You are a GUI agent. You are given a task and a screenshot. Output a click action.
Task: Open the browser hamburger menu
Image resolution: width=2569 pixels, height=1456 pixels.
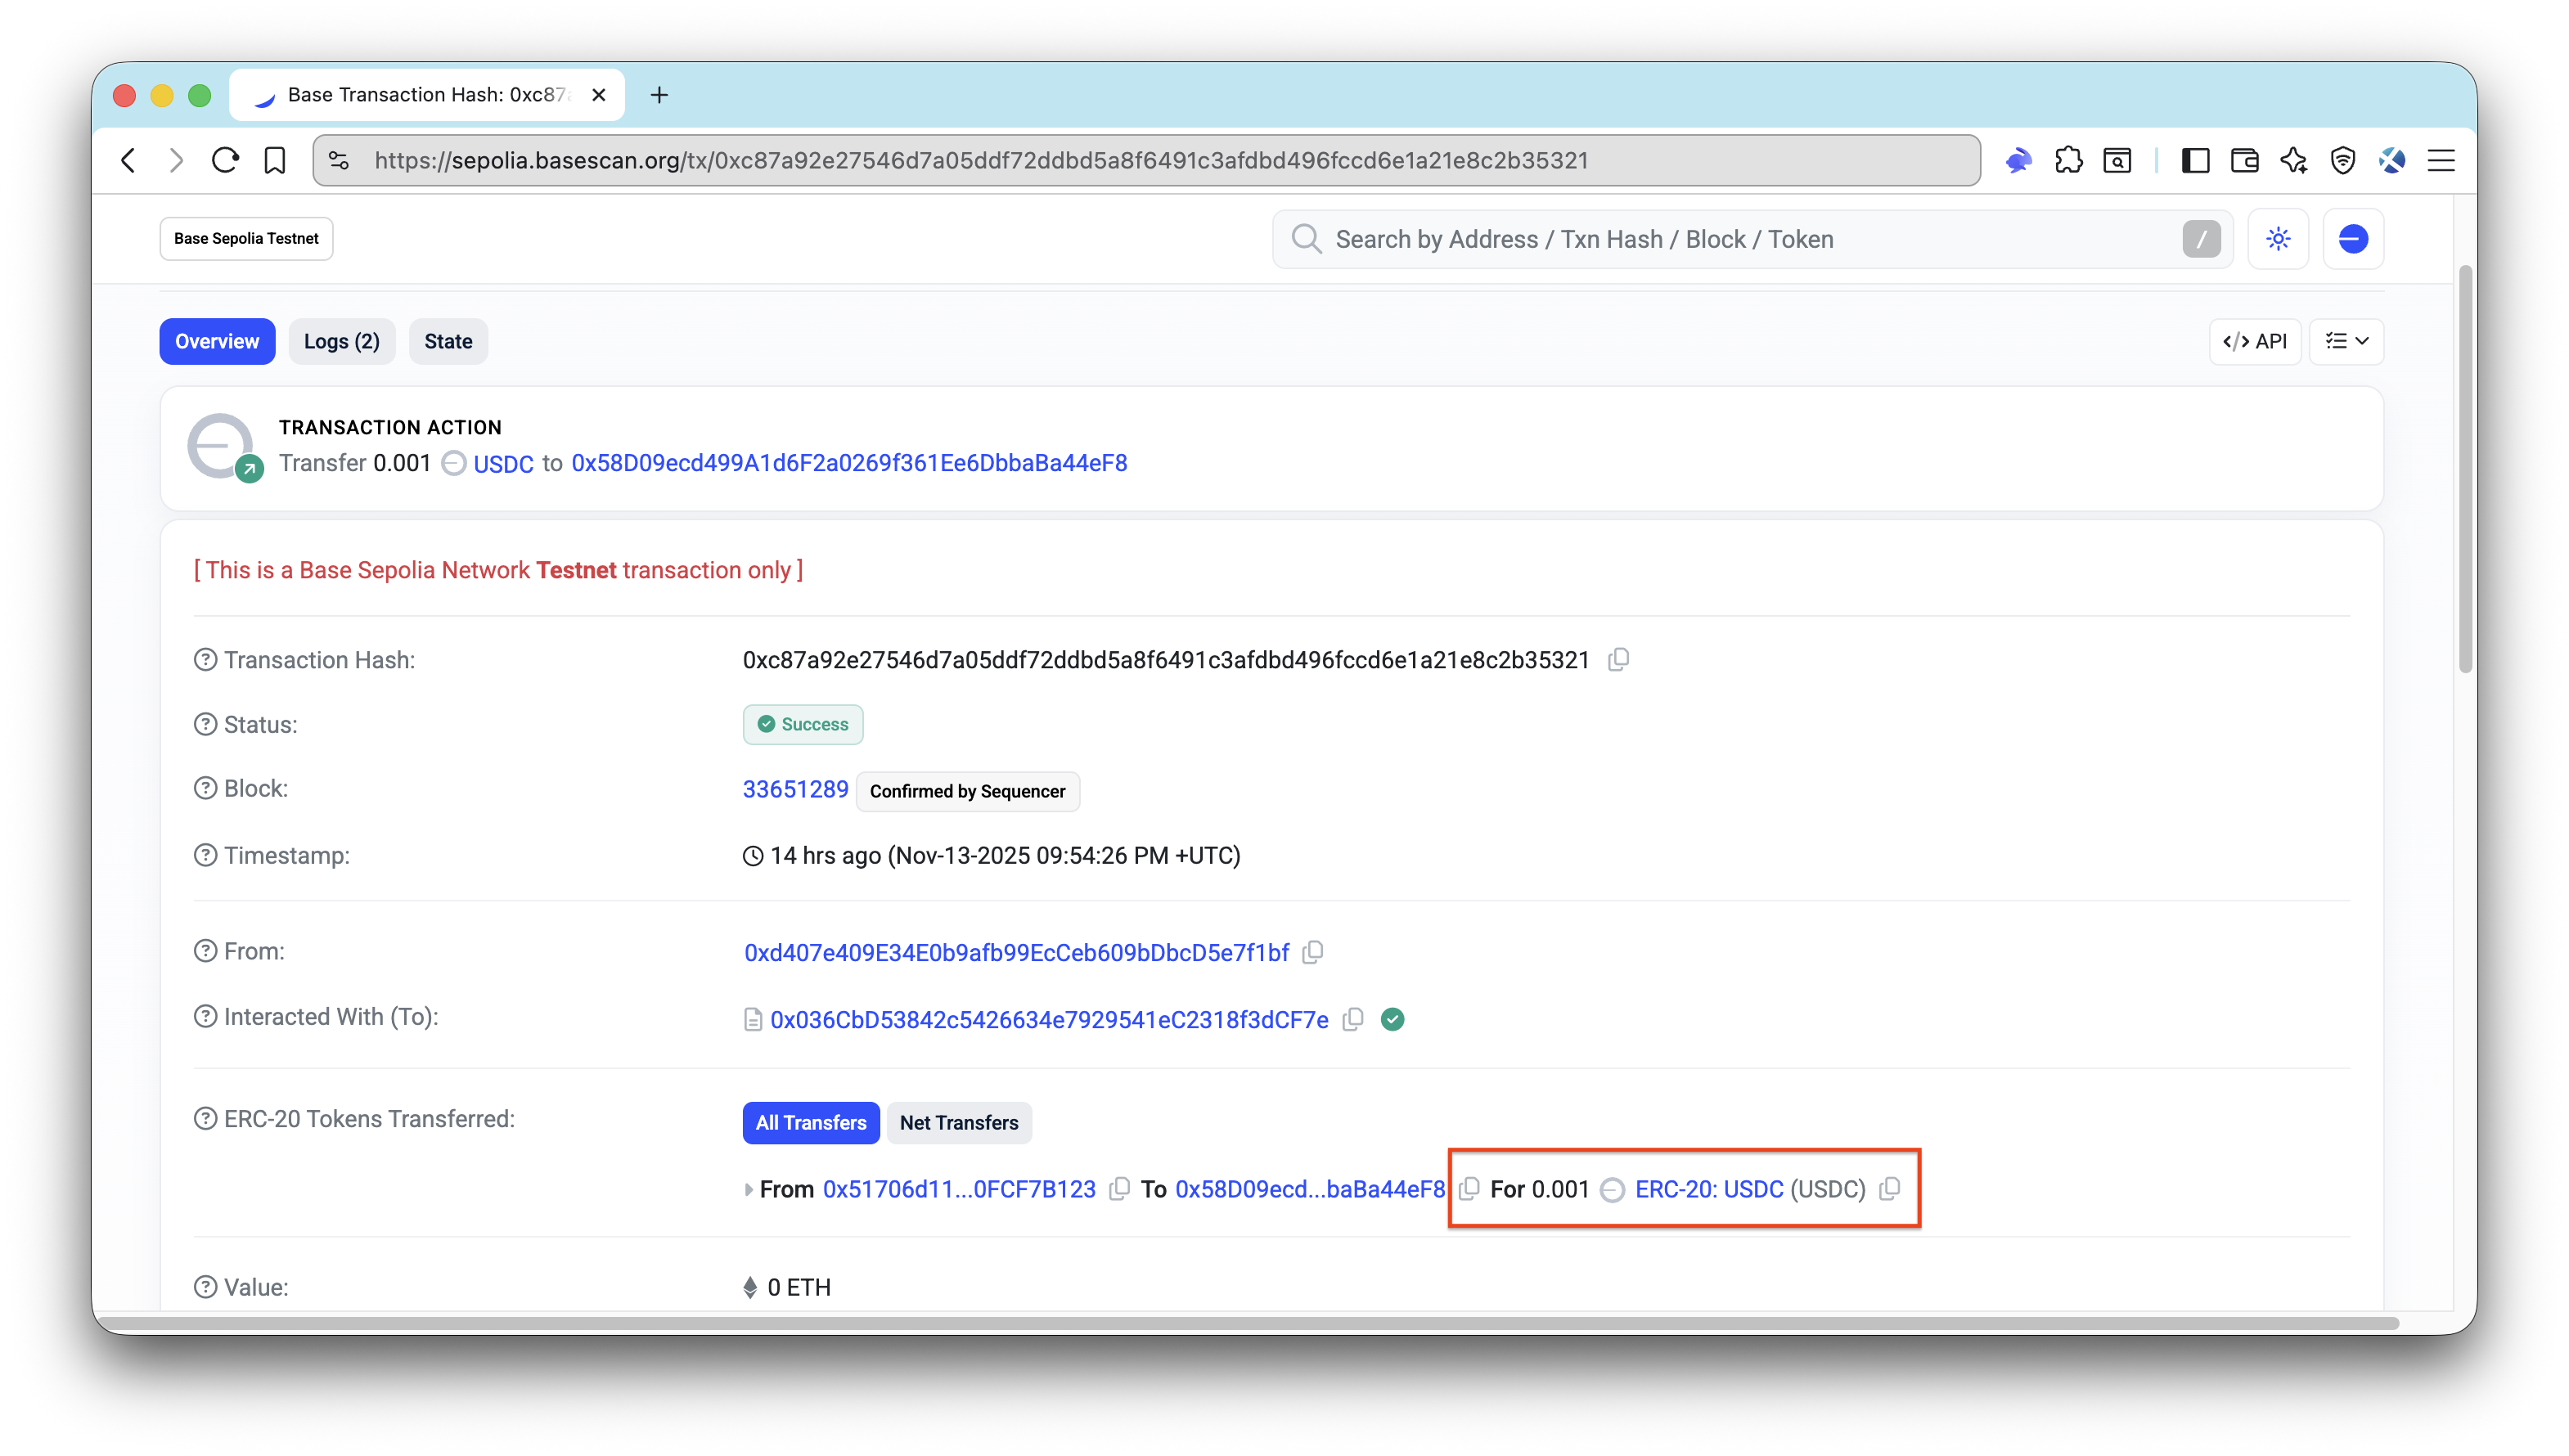point(2441,160)
